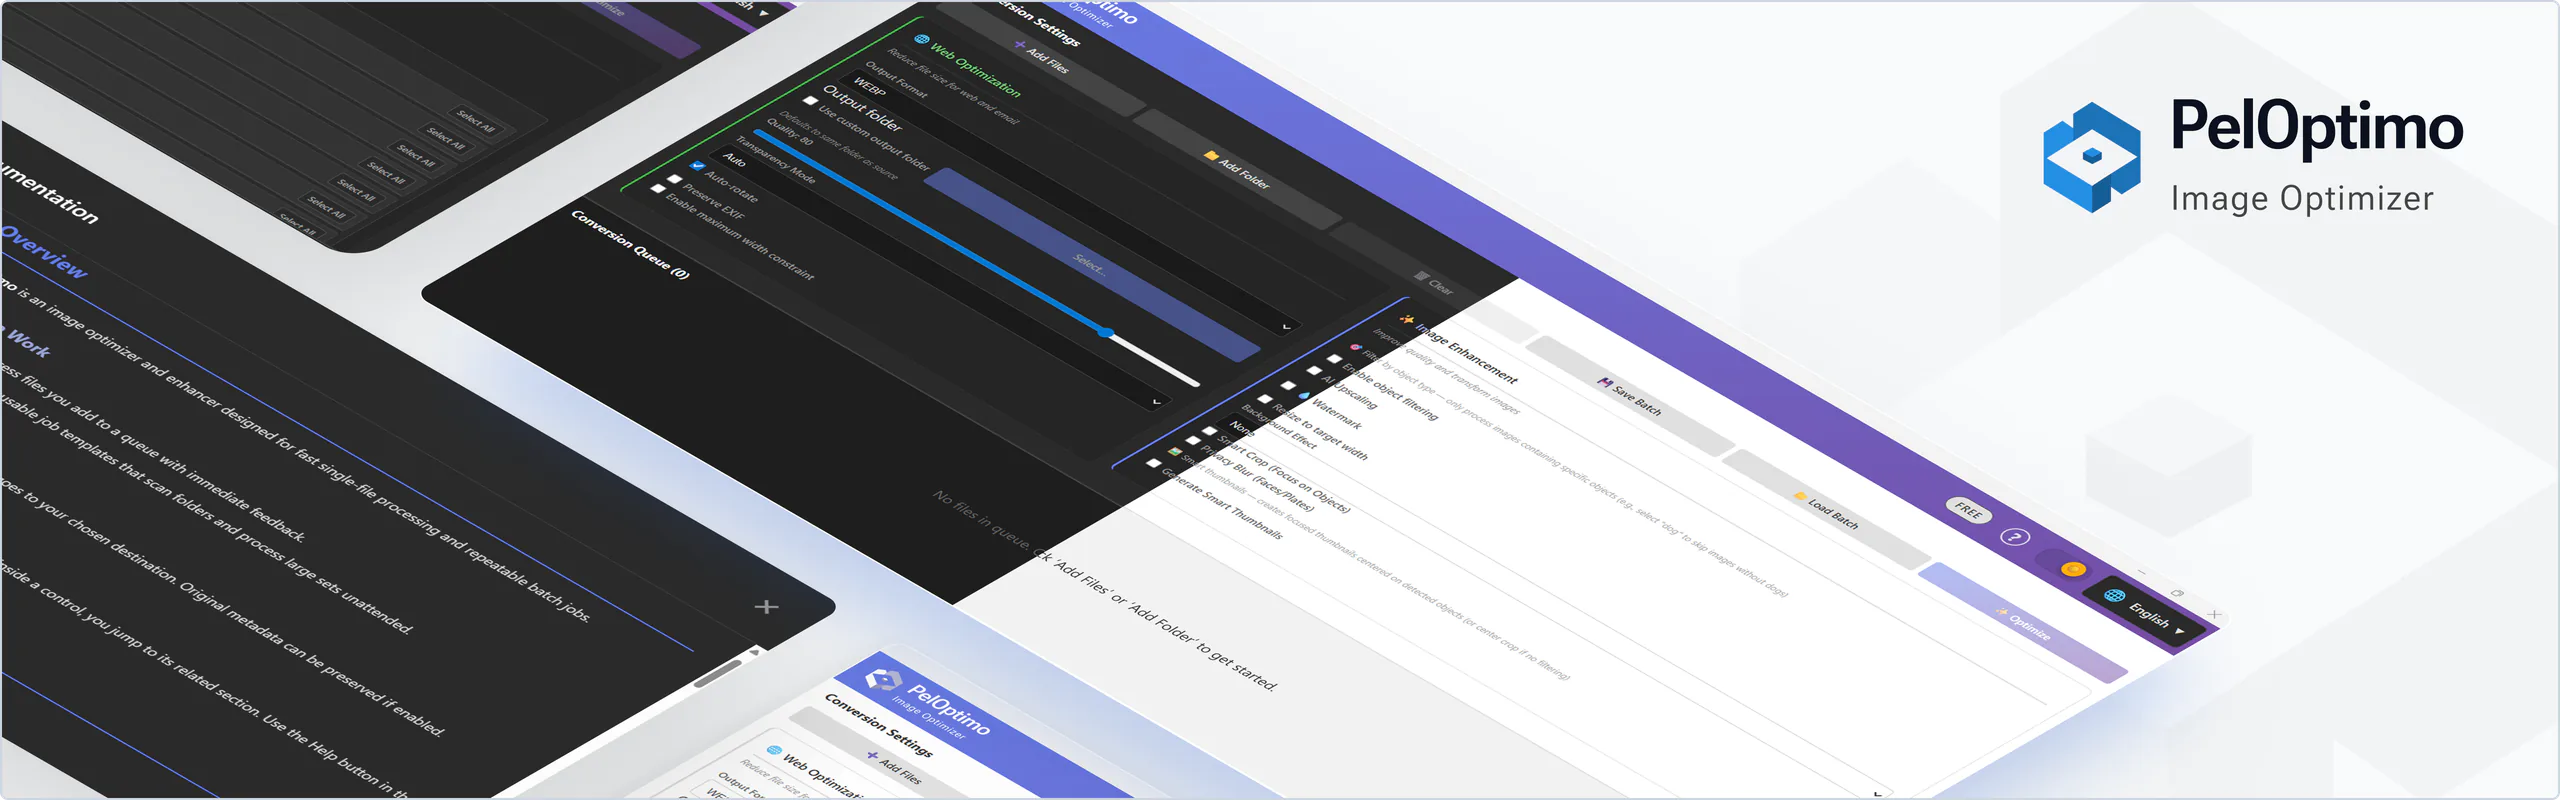Click the "Conversion Queue (0)" heading
This screenshot has width=2560, height=800.
[630, 244]
